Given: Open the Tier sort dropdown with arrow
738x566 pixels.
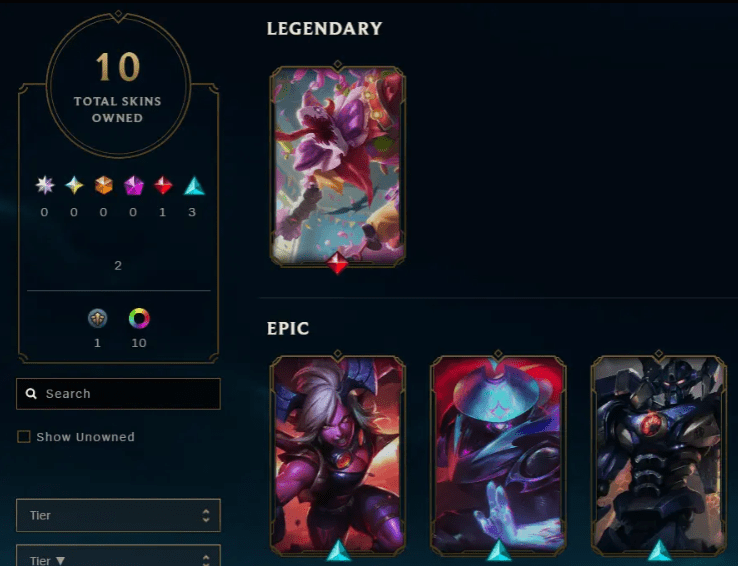Looking at the screenshot, I should coord(118,556).
